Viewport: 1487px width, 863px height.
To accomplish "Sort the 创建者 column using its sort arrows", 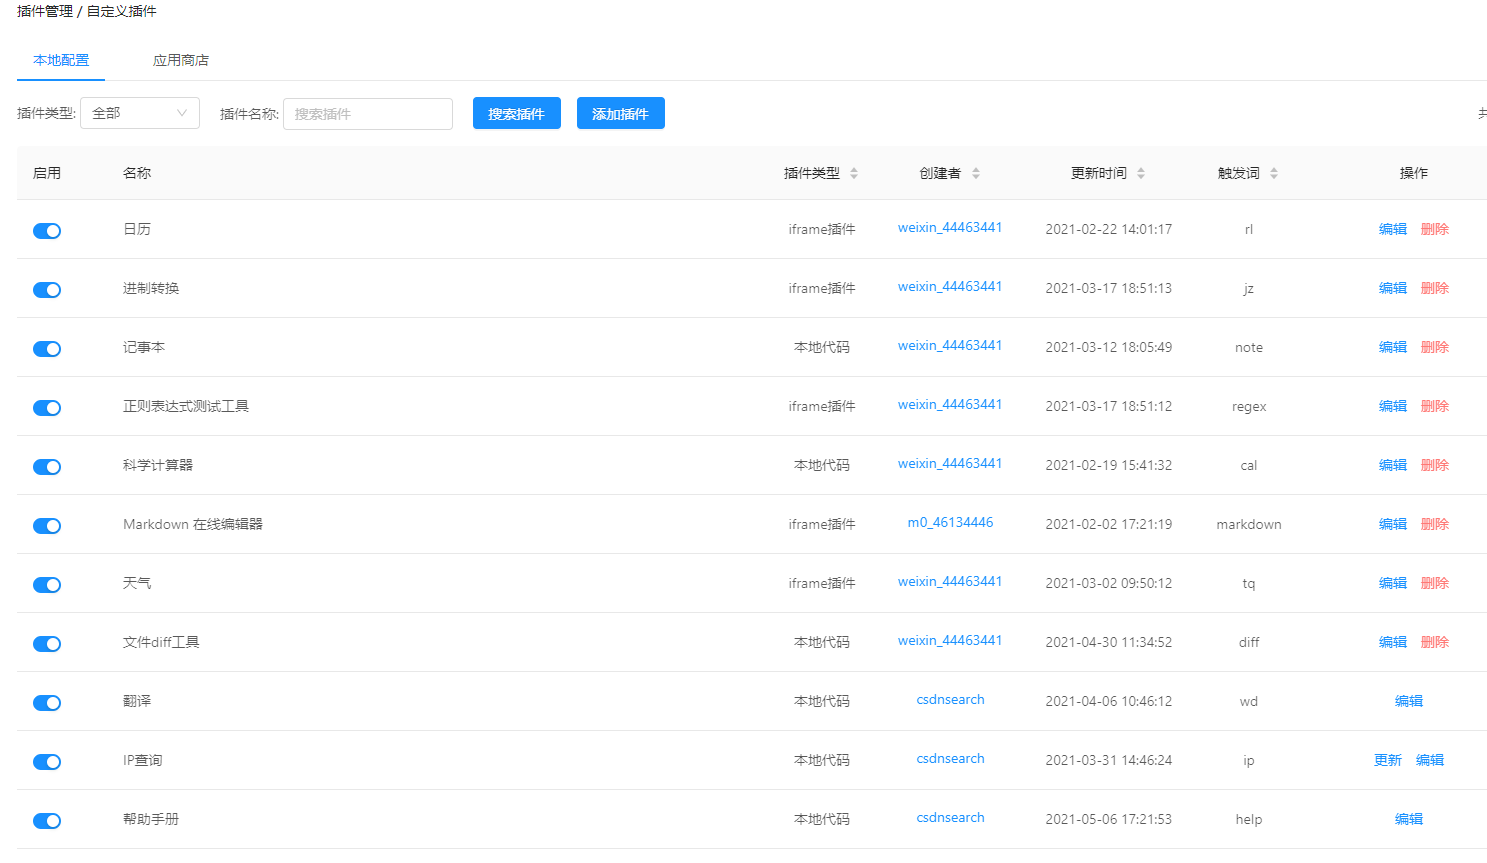I will point(975,172).
